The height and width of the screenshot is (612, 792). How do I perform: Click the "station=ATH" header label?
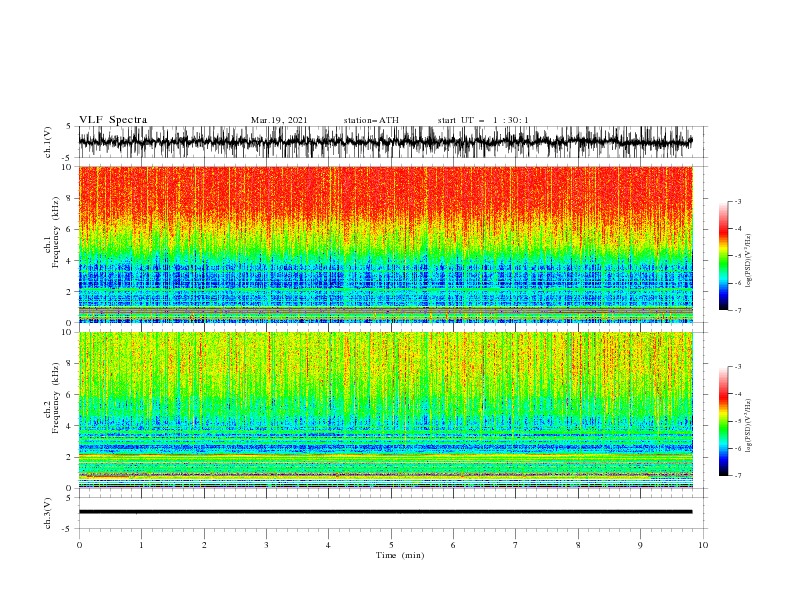pos(371,120)
